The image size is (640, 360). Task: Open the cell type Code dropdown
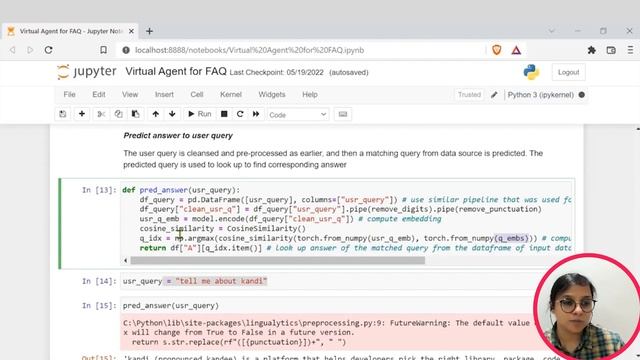pyautogui.click(x=298, y=115)
